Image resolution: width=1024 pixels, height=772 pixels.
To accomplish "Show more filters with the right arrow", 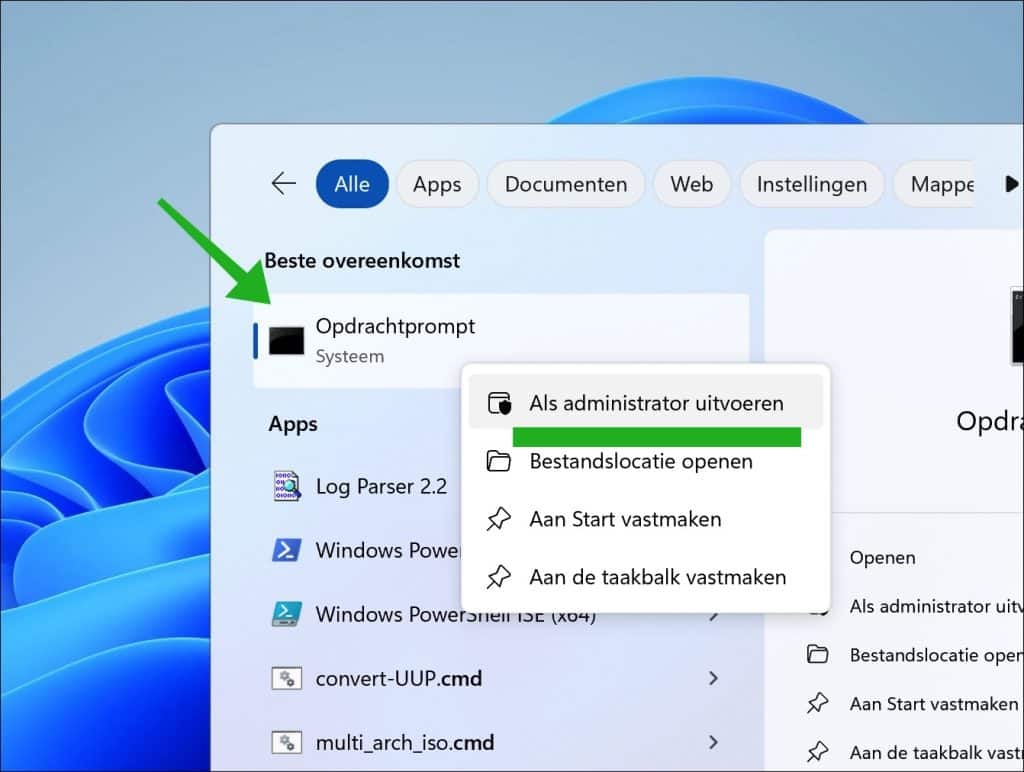I will click(x=1011, y=184).
